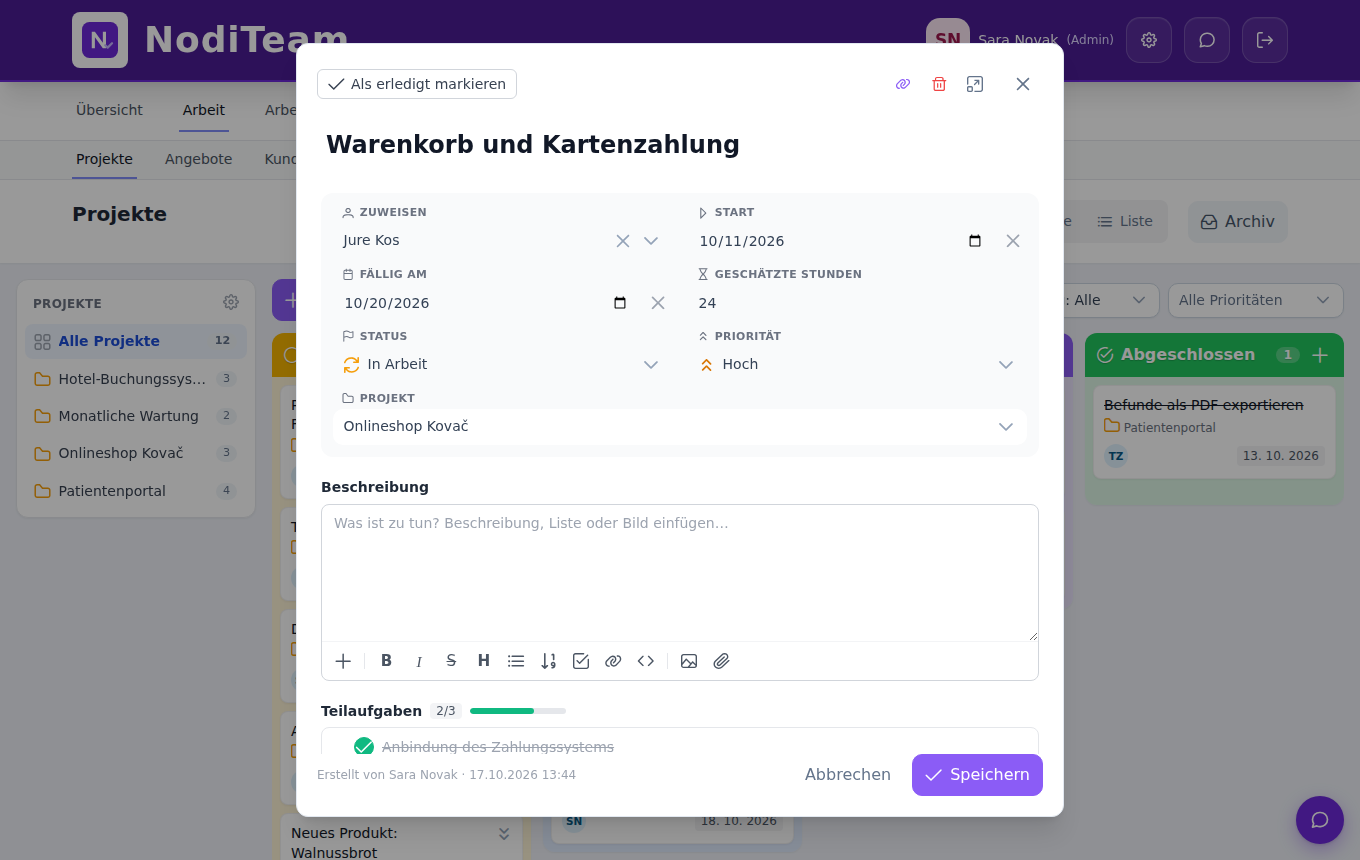Open the Angebote subtab
The height and width of the screenshot is (860, 1360).
[x=199, y=159]
